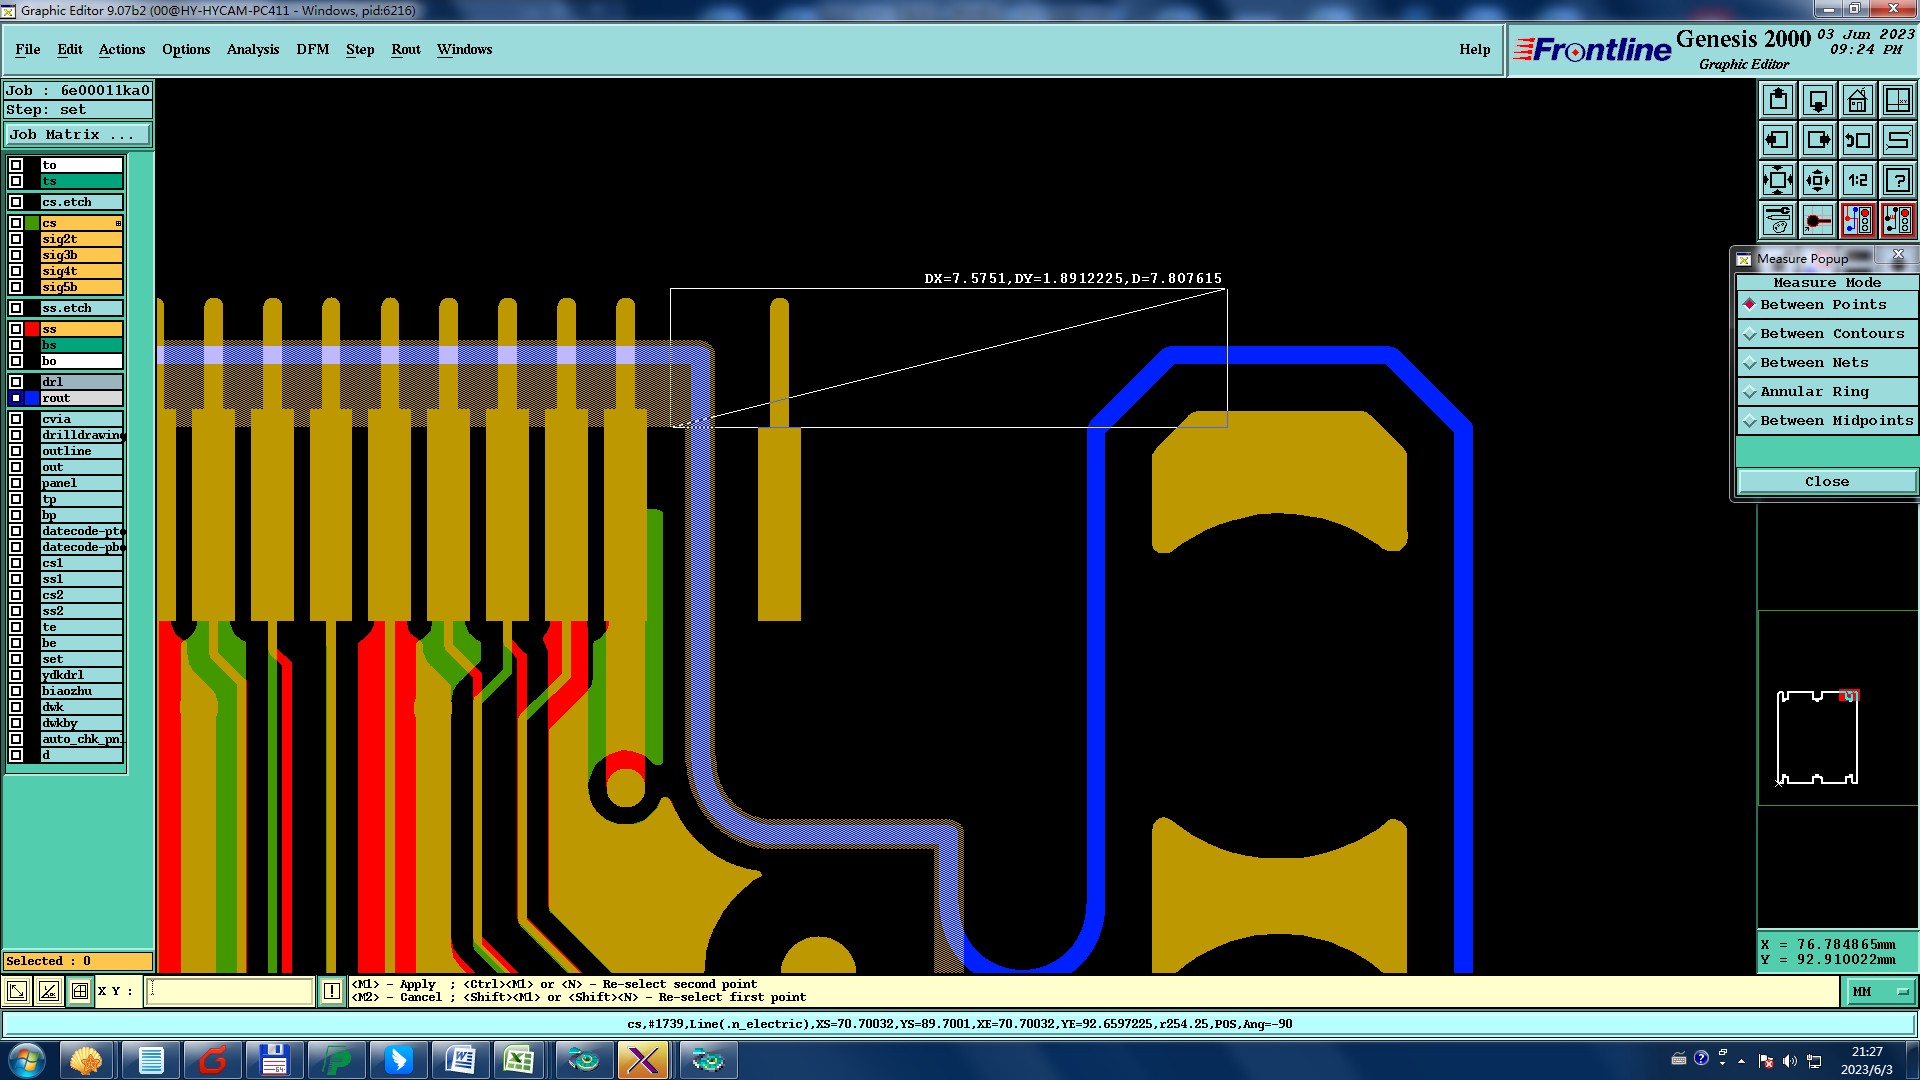Open the Analysis menu
Image resolution: width=1920 pixels, height=1080 pixels.
click(252, 49)
